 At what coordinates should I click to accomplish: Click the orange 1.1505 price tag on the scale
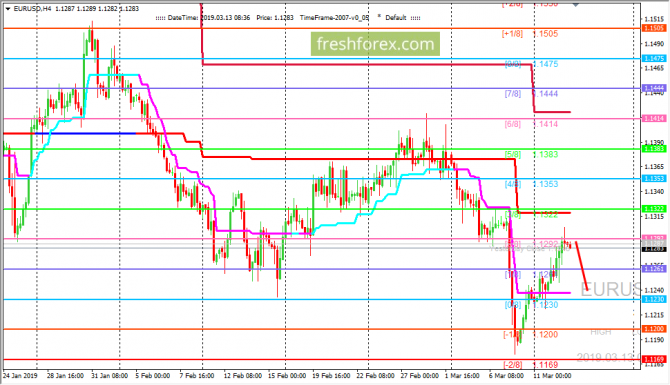pyautogui.click(x=654, y=28)
